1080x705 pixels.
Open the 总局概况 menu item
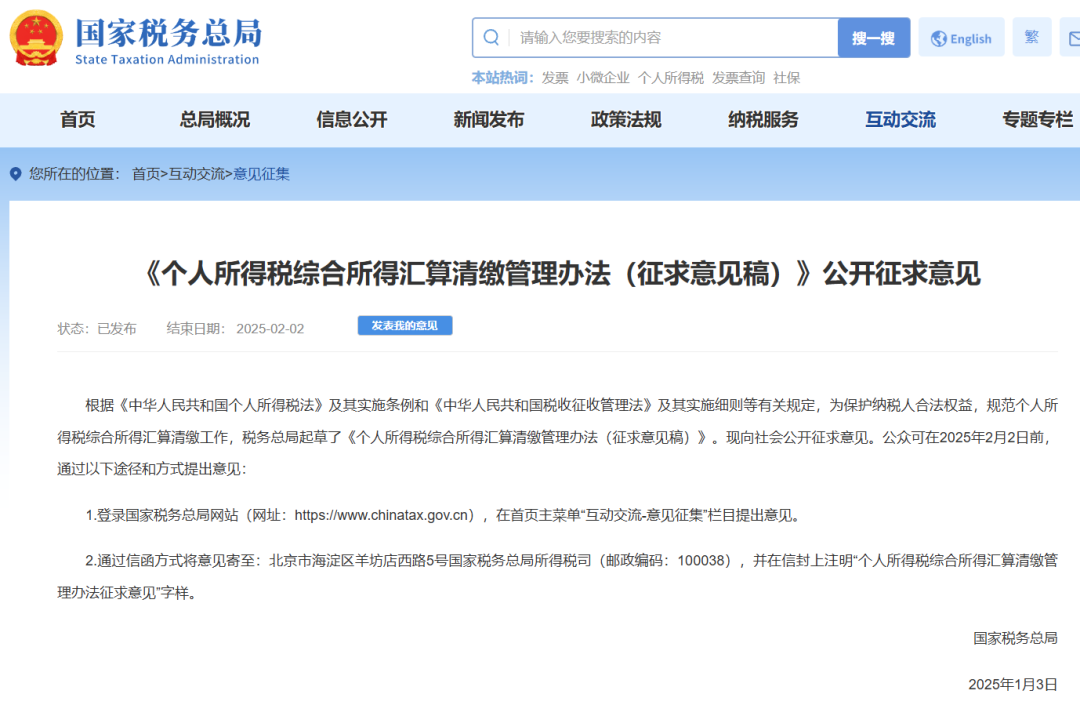tap(215, 120)
